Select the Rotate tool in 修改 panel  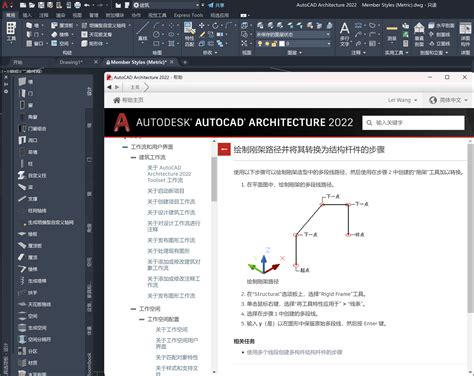pos(215,25)
